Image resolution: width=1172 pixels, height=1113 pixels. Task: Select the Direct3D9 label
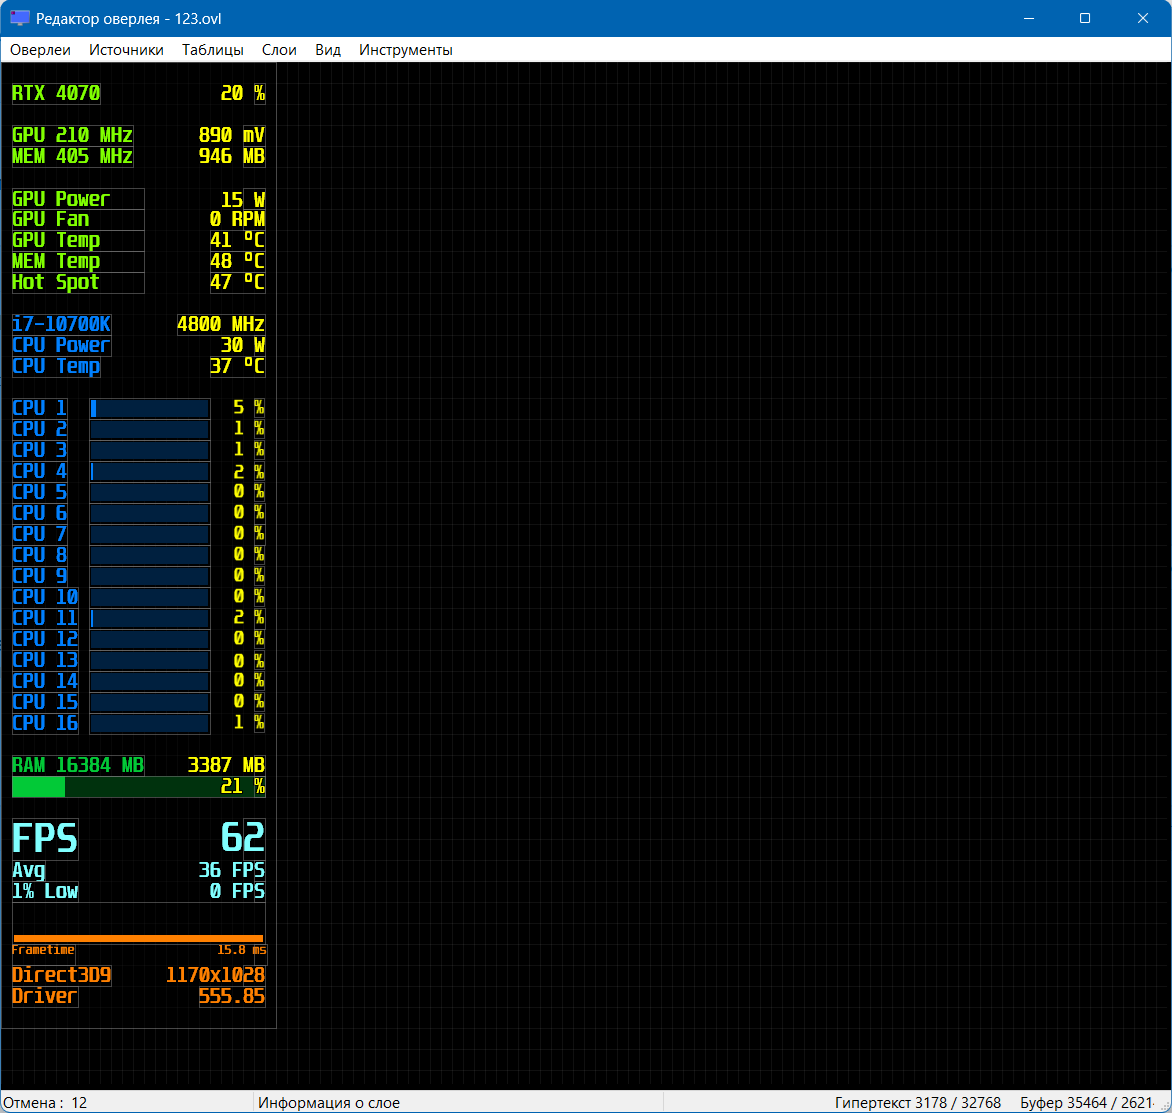(x=61, y=975)
